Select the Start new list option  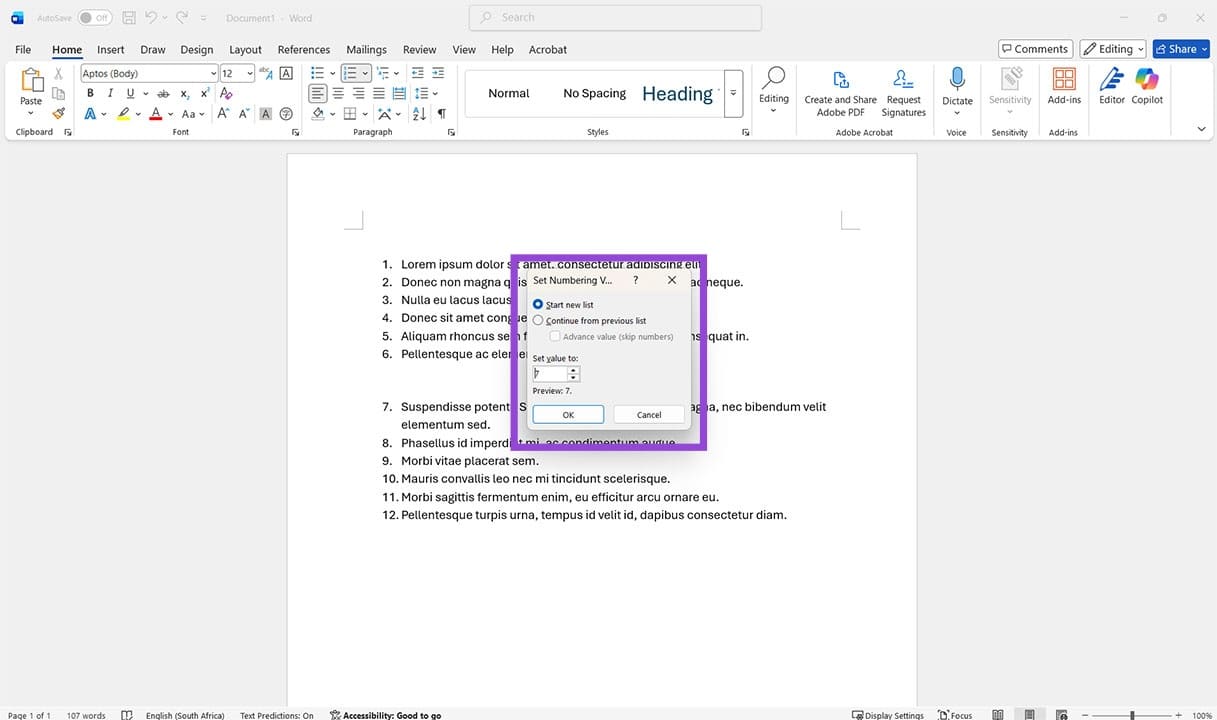(537, 303)
